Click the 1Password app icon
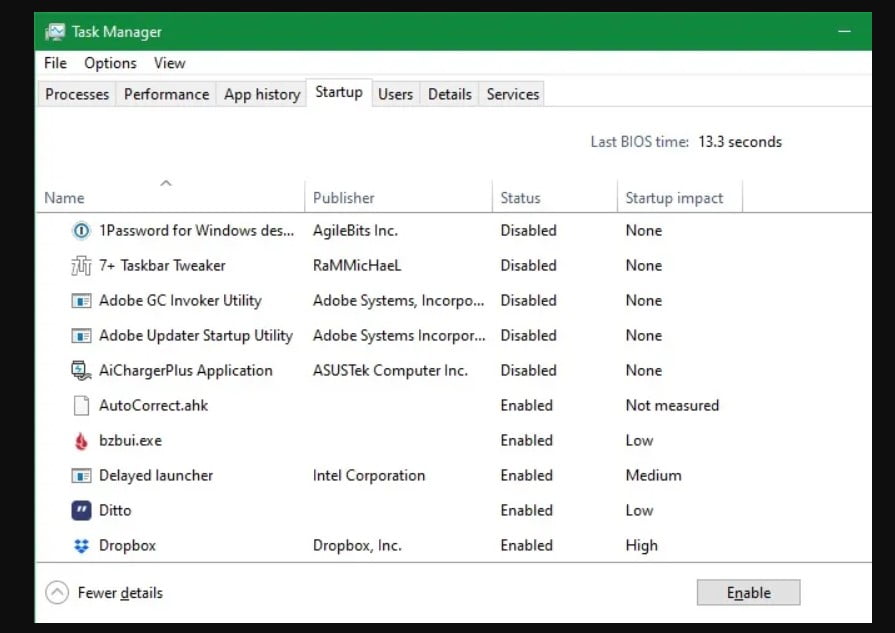Image resolution: width=895 pixels, height=633 pixels. click(81, 231)
